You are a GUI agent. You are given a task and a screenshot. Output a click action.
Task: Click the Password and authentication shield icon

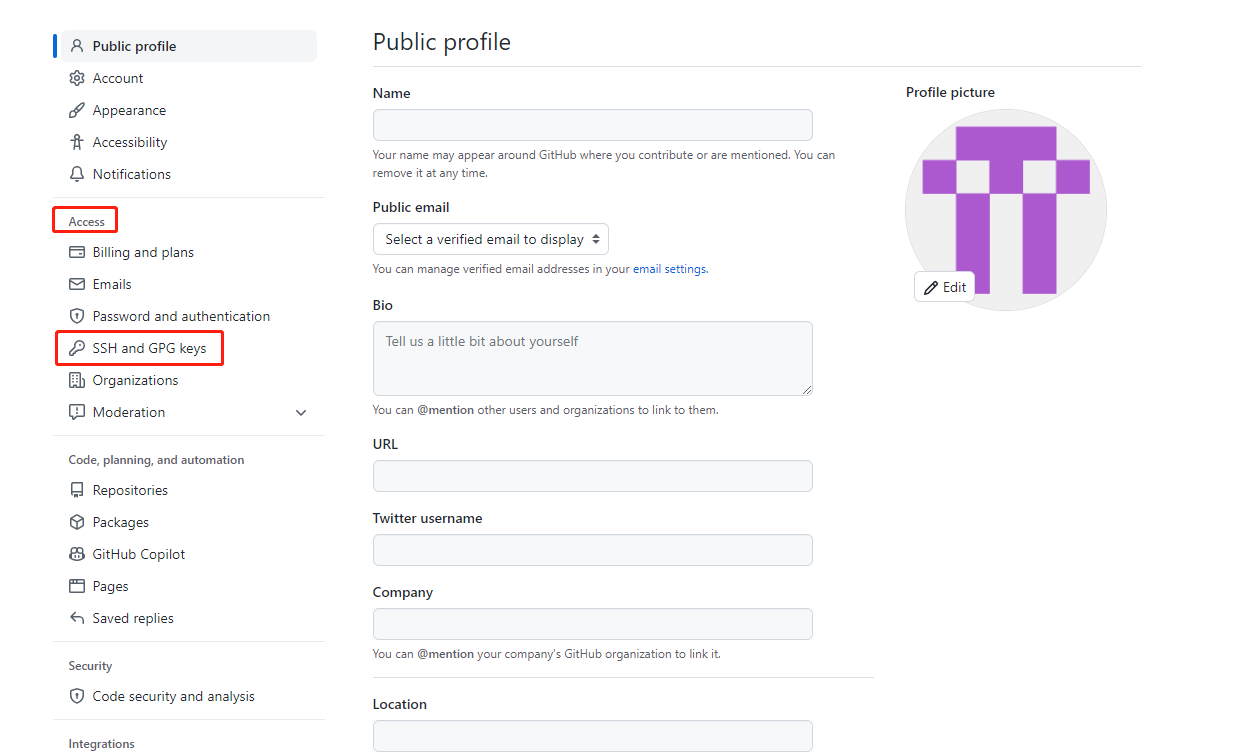pos(77,316)
